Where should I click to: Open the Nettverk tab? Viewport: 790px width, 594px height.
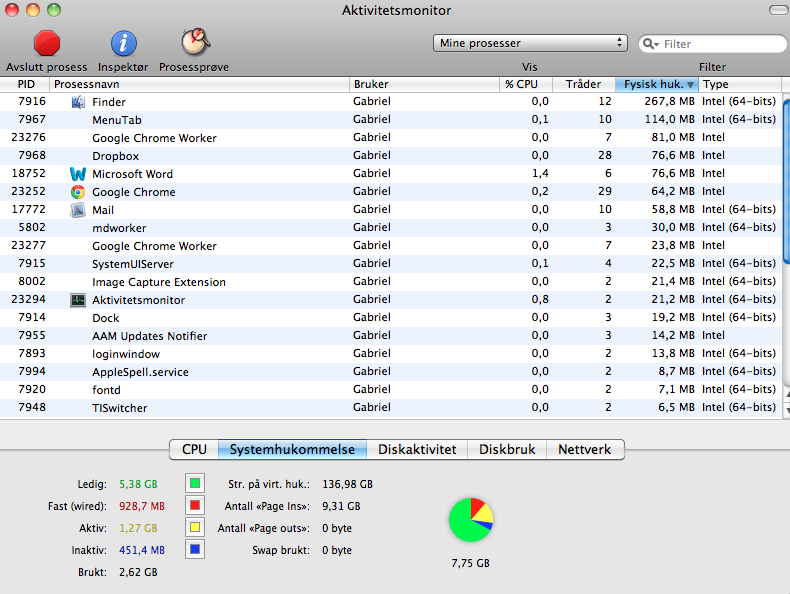click(x=585, y=449)
